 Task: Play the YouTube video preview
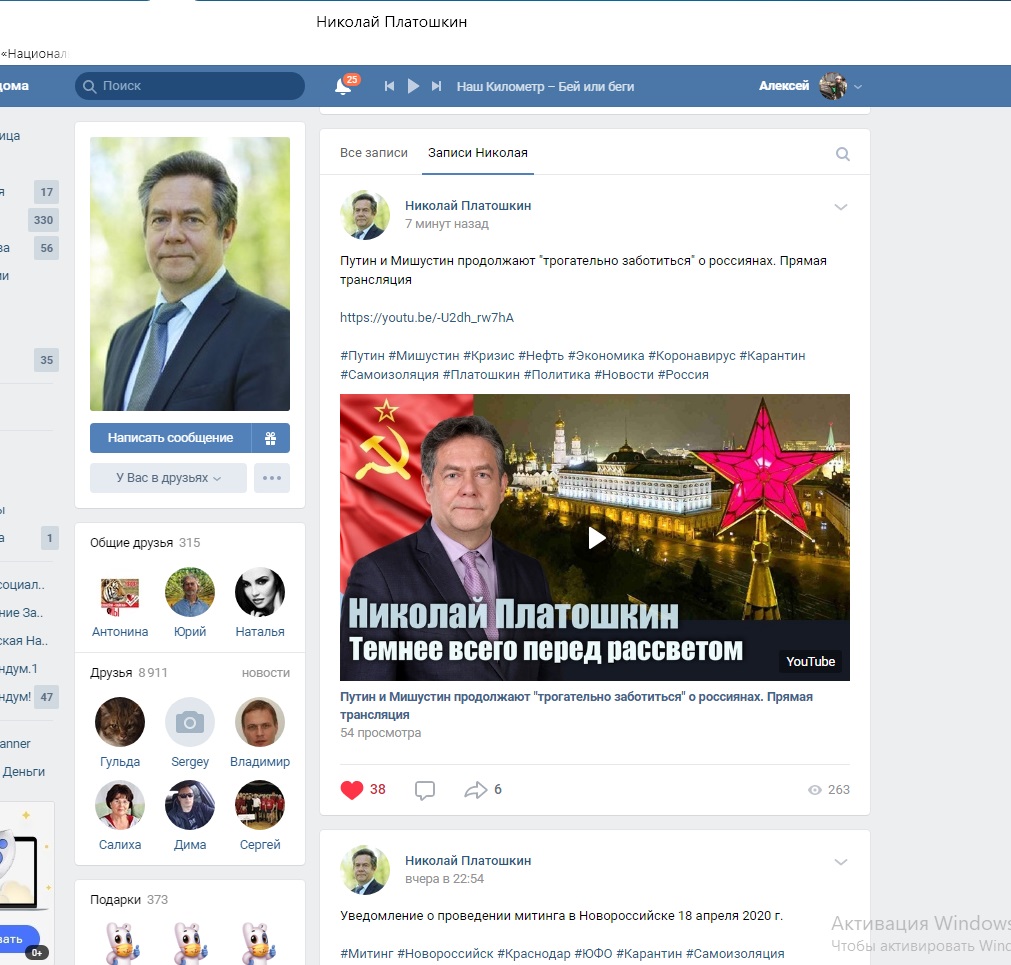pyautogui.click(x=596, y=538)
